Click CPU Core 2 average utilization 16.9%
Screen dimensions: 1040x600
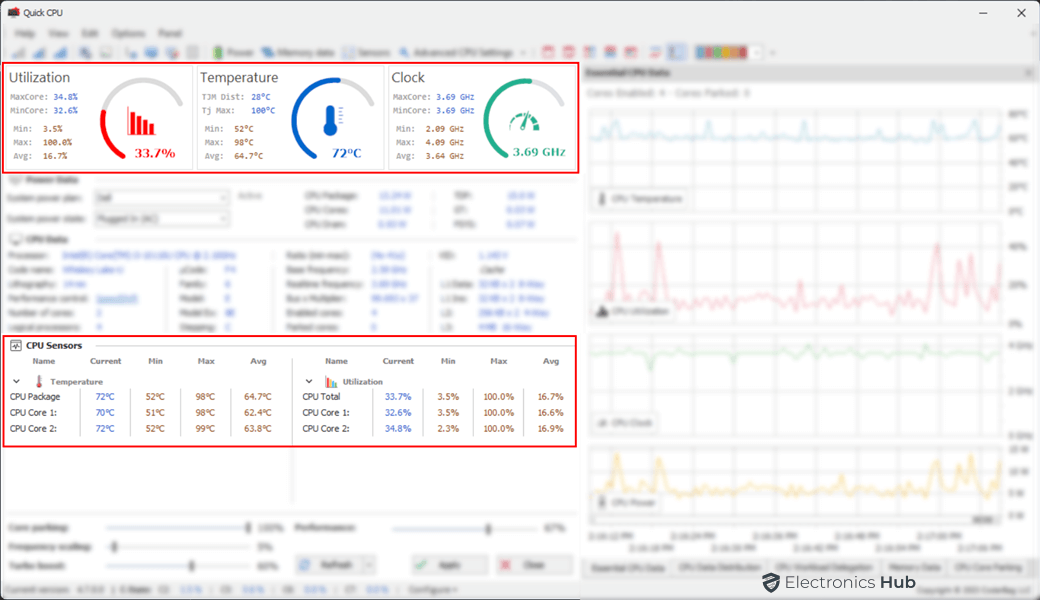(551, 428)
